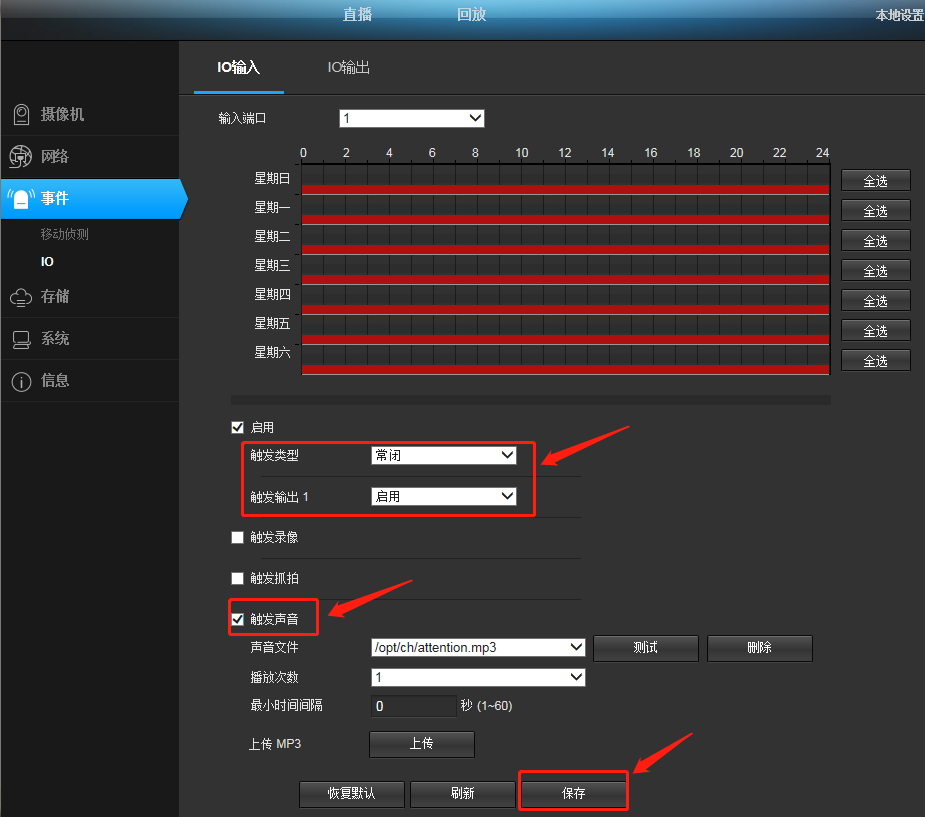Enable the 触发录像 checkbox

pyautogui.click(x=238, y=538)
